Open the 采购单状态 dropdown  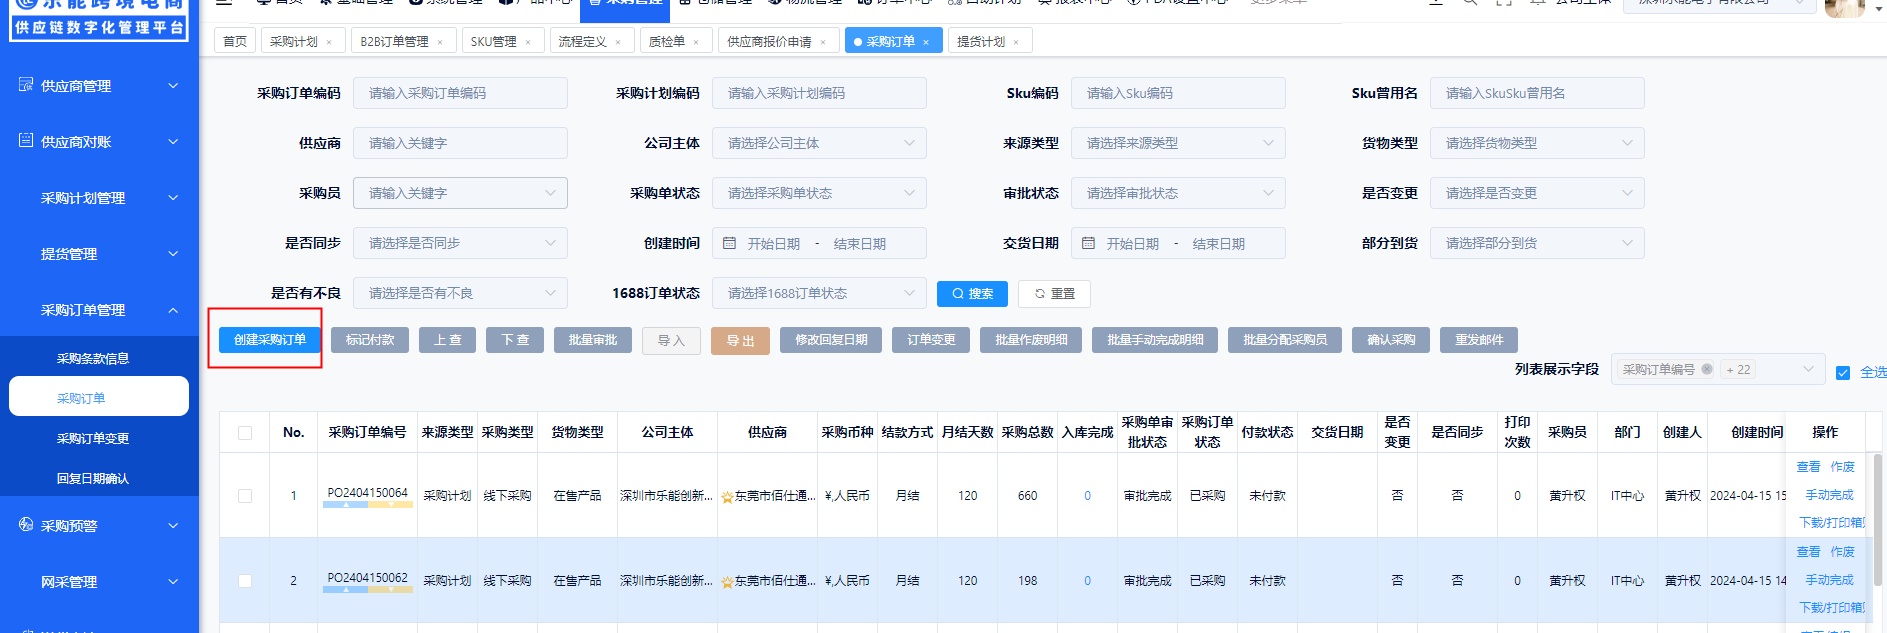[x=819, y=193]
